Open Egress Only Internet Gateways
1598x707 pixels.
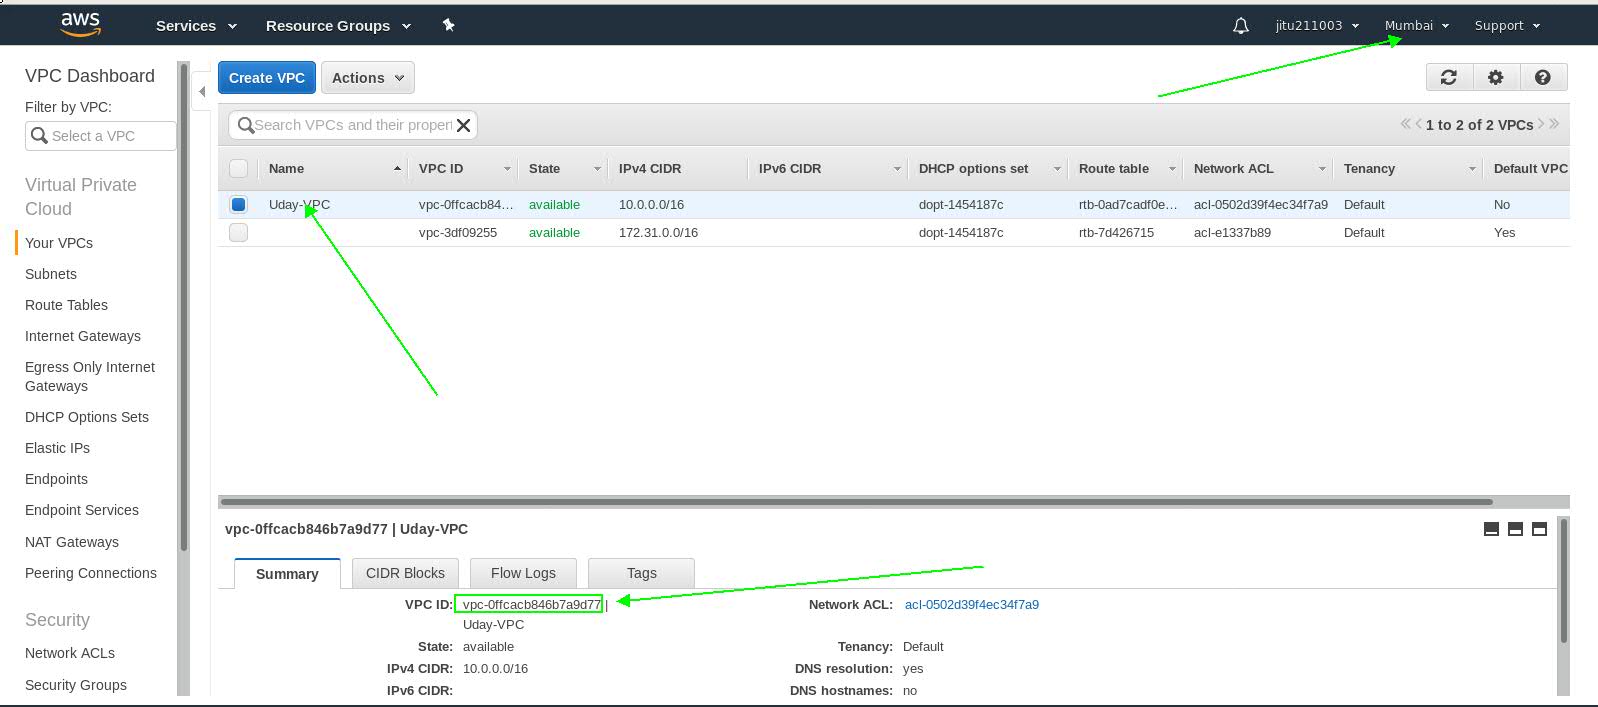(x=90, y=377)
